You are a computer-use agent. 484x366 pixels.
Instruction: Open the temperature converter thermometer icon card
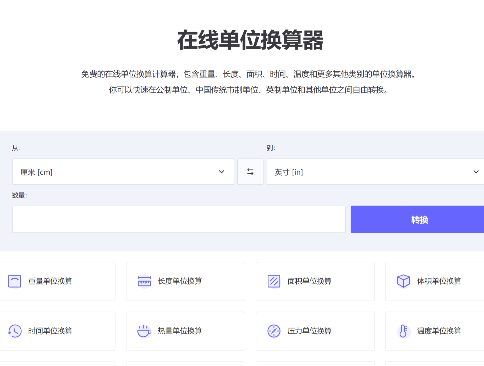(x=435, y=331)
